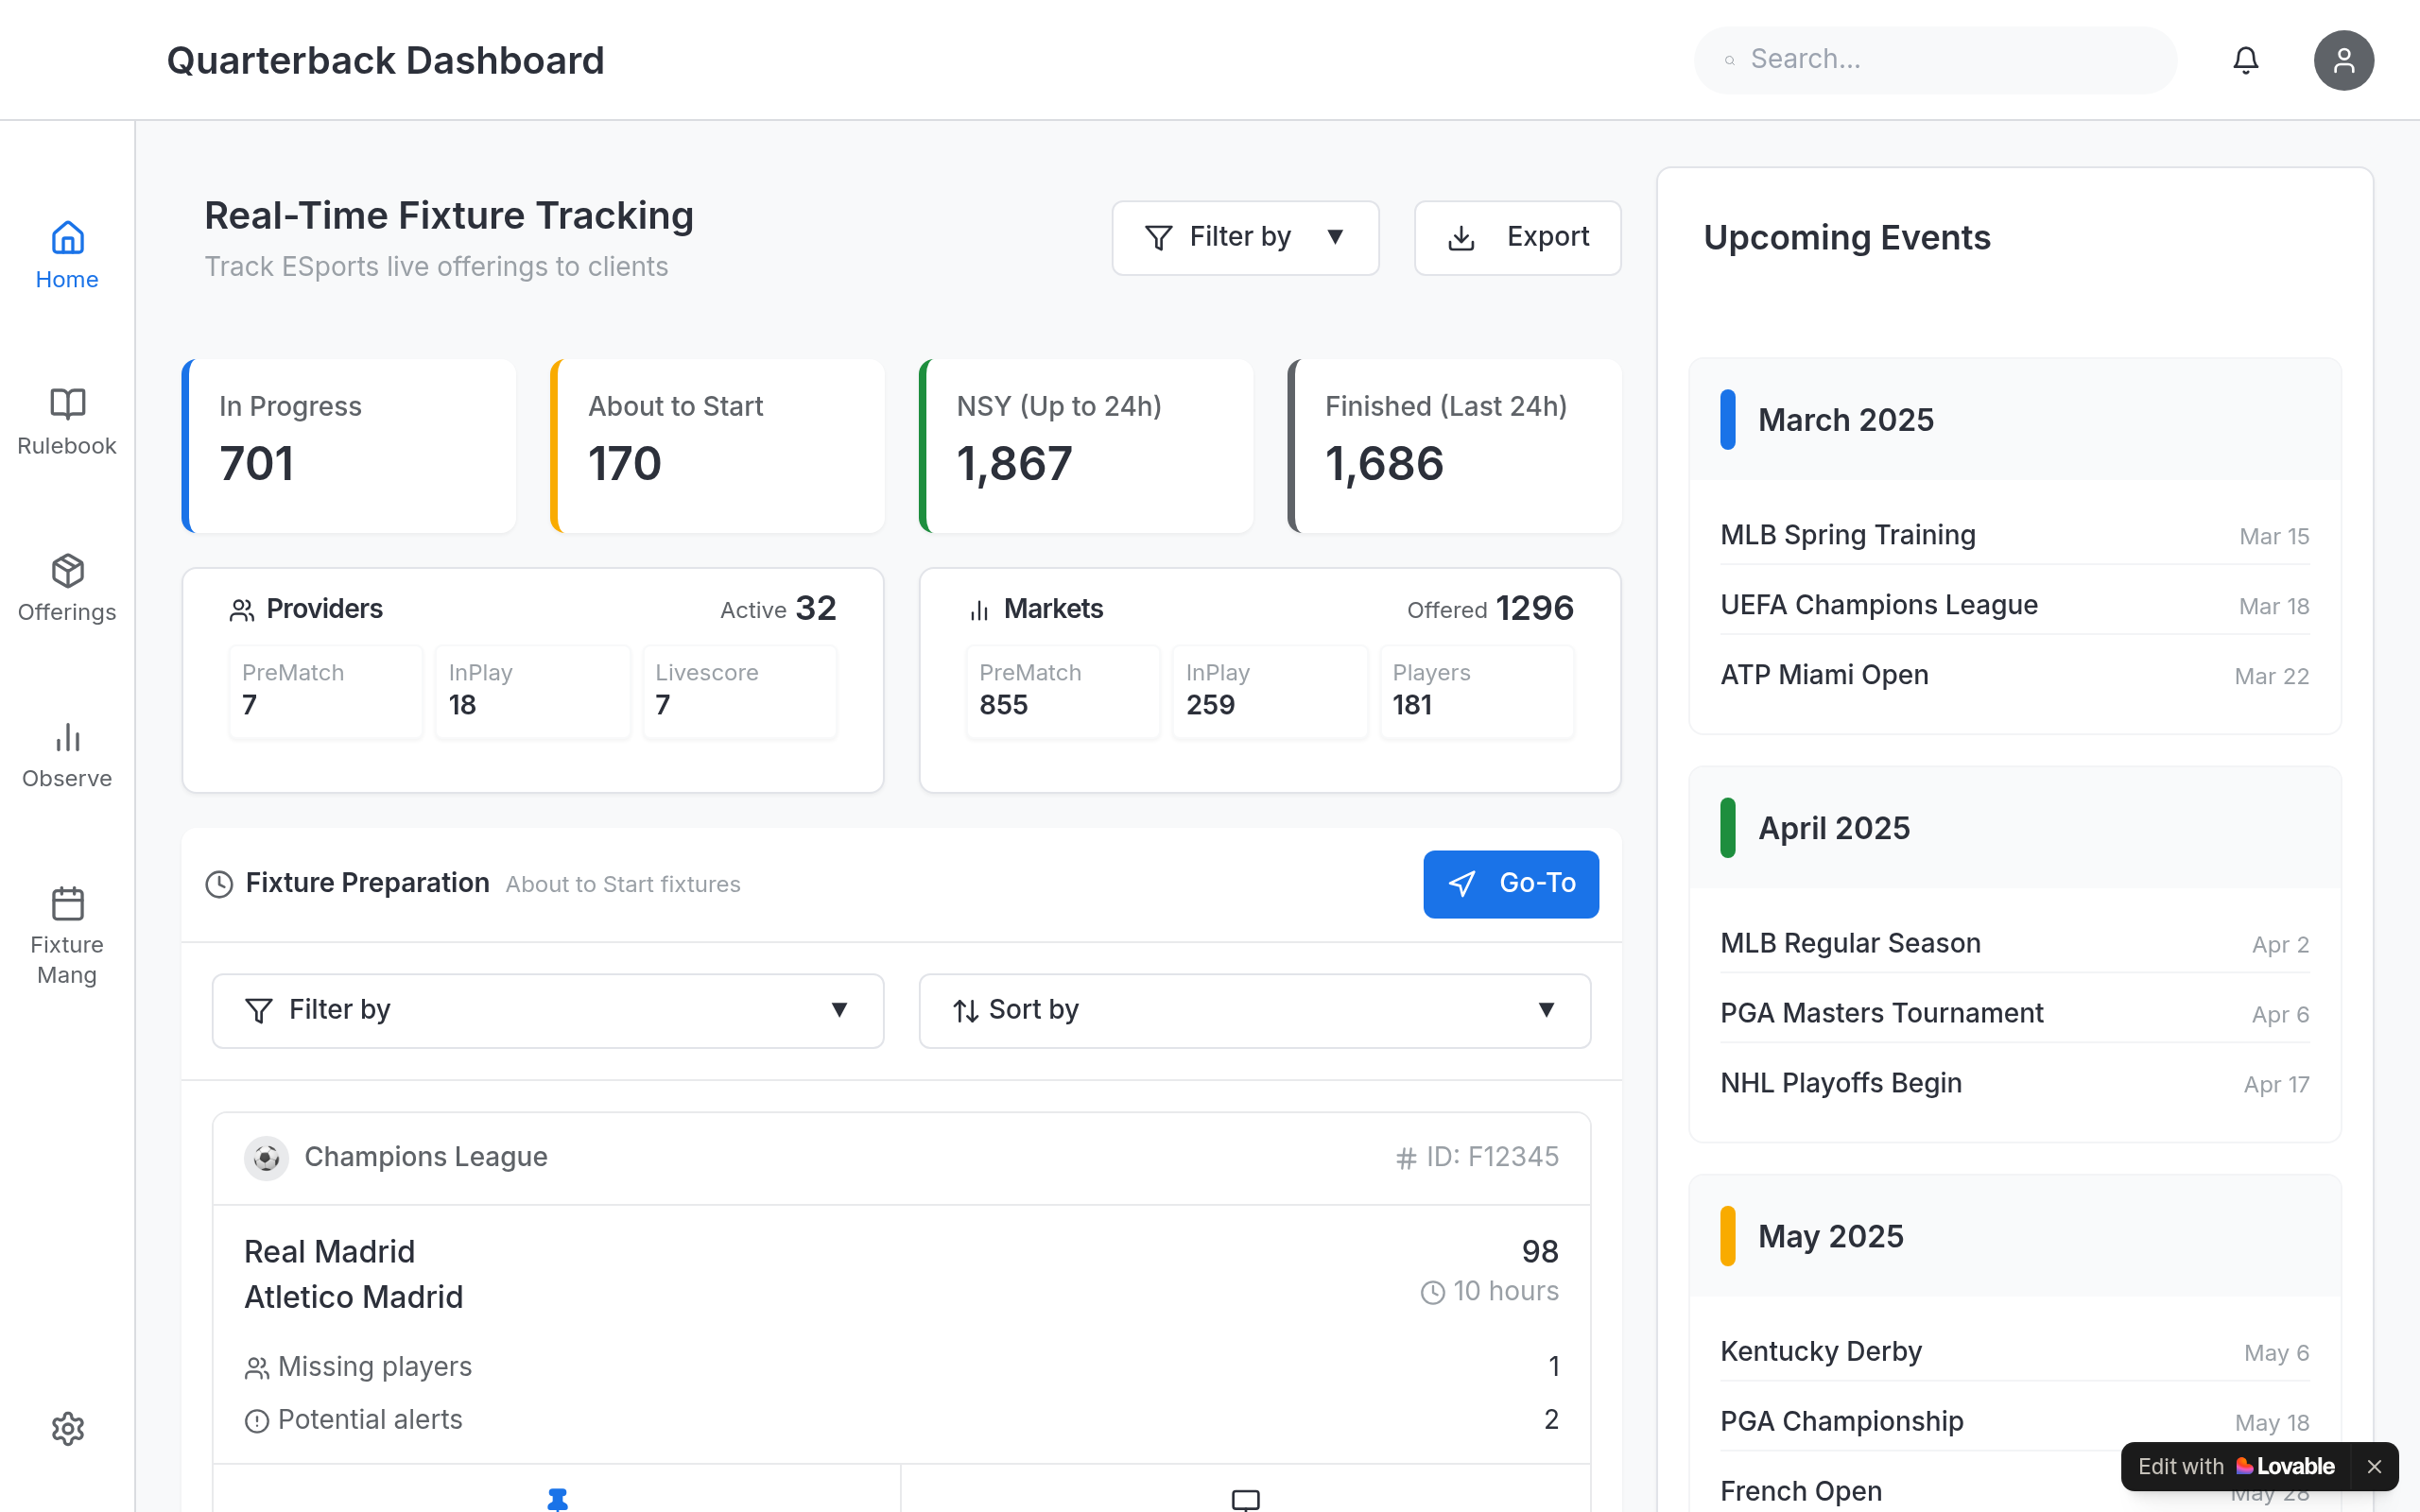This screenshot has height=1512, width=2420.
Task: Click the Providers people icon
Action: pyautogui.click(x=241, y=610)
